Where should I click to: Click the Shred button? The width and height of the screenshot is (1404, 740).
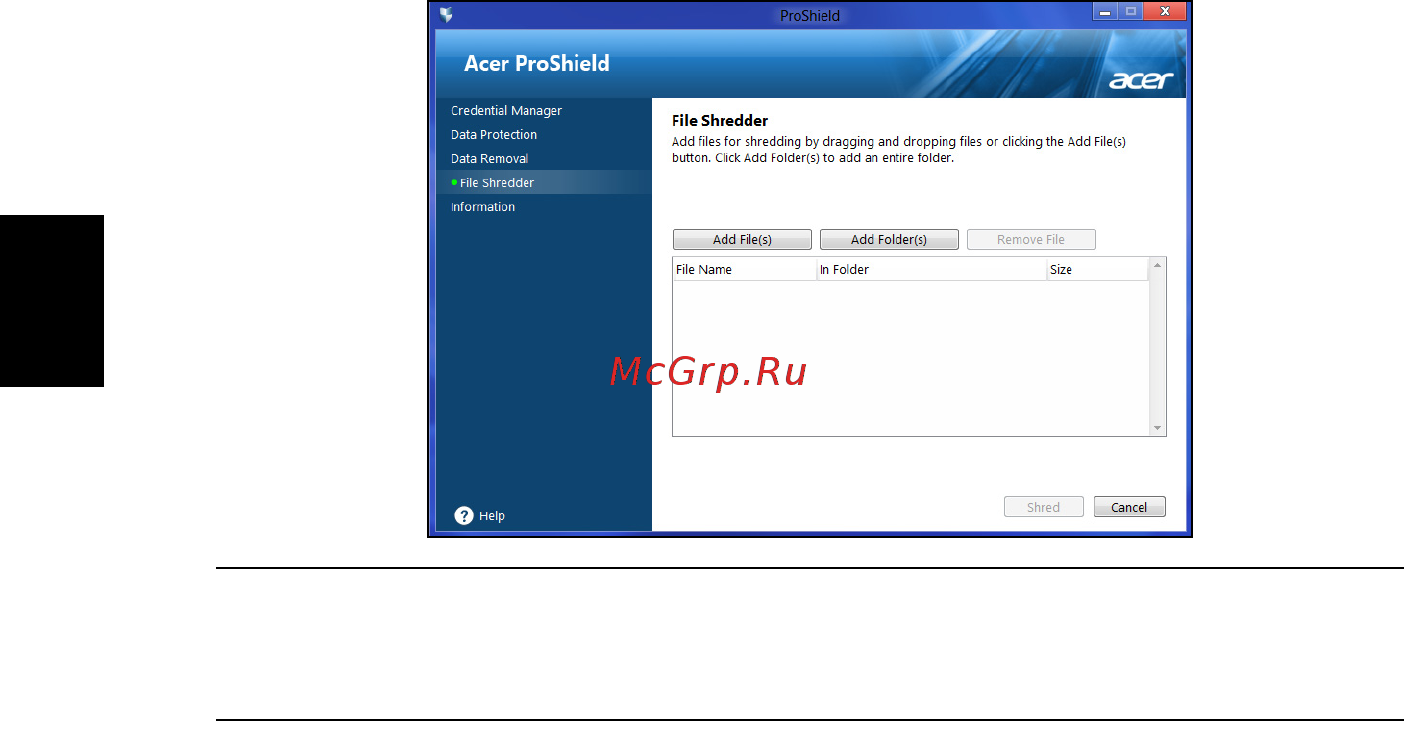(x=1044, y=507)
